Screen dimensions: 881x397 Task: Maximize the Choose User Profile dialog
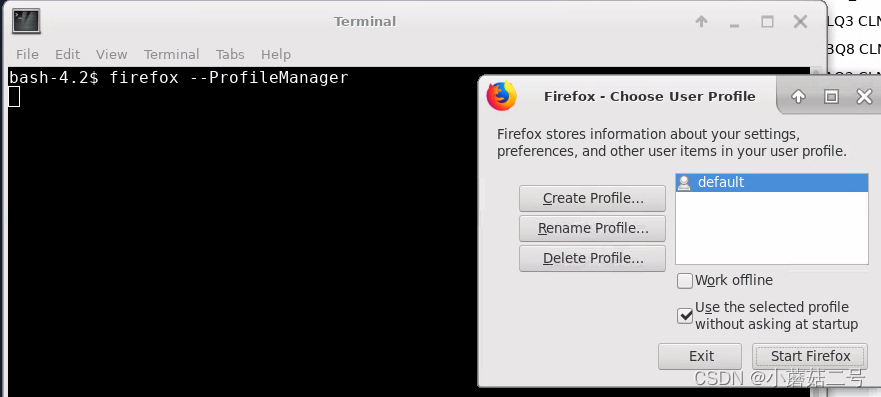[831, 97]
